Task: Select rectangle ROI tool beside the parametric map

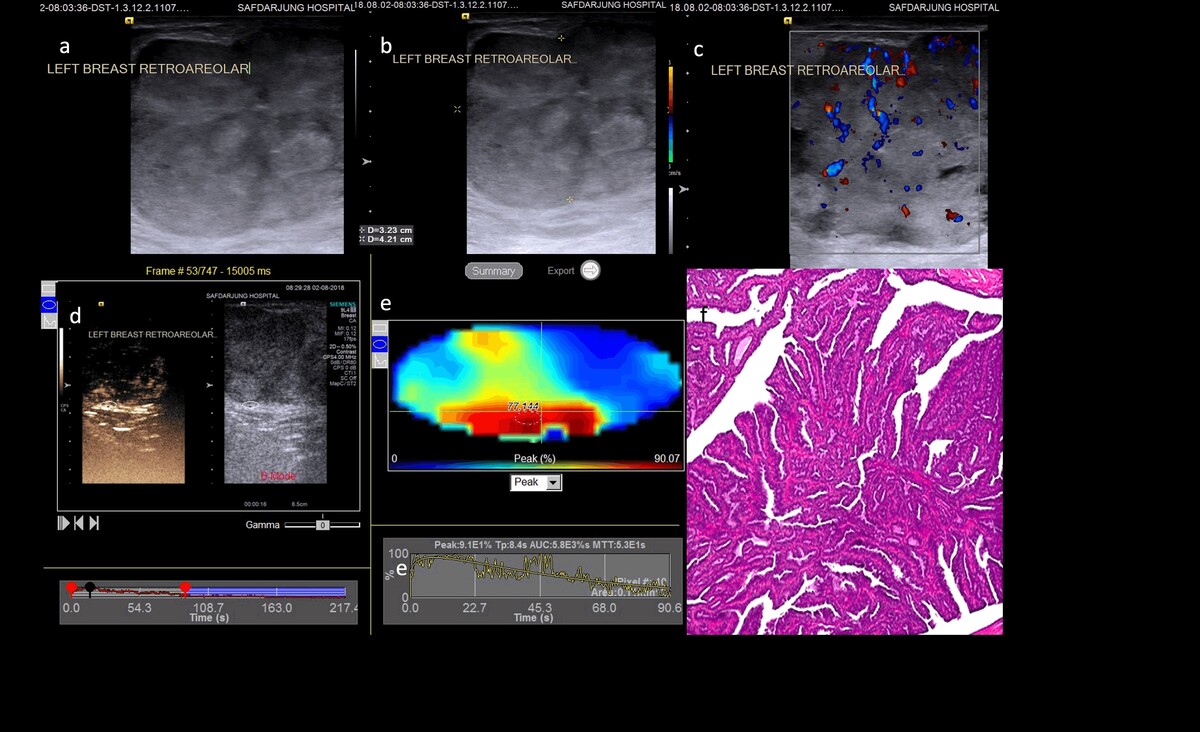Action: click(380, 328)
